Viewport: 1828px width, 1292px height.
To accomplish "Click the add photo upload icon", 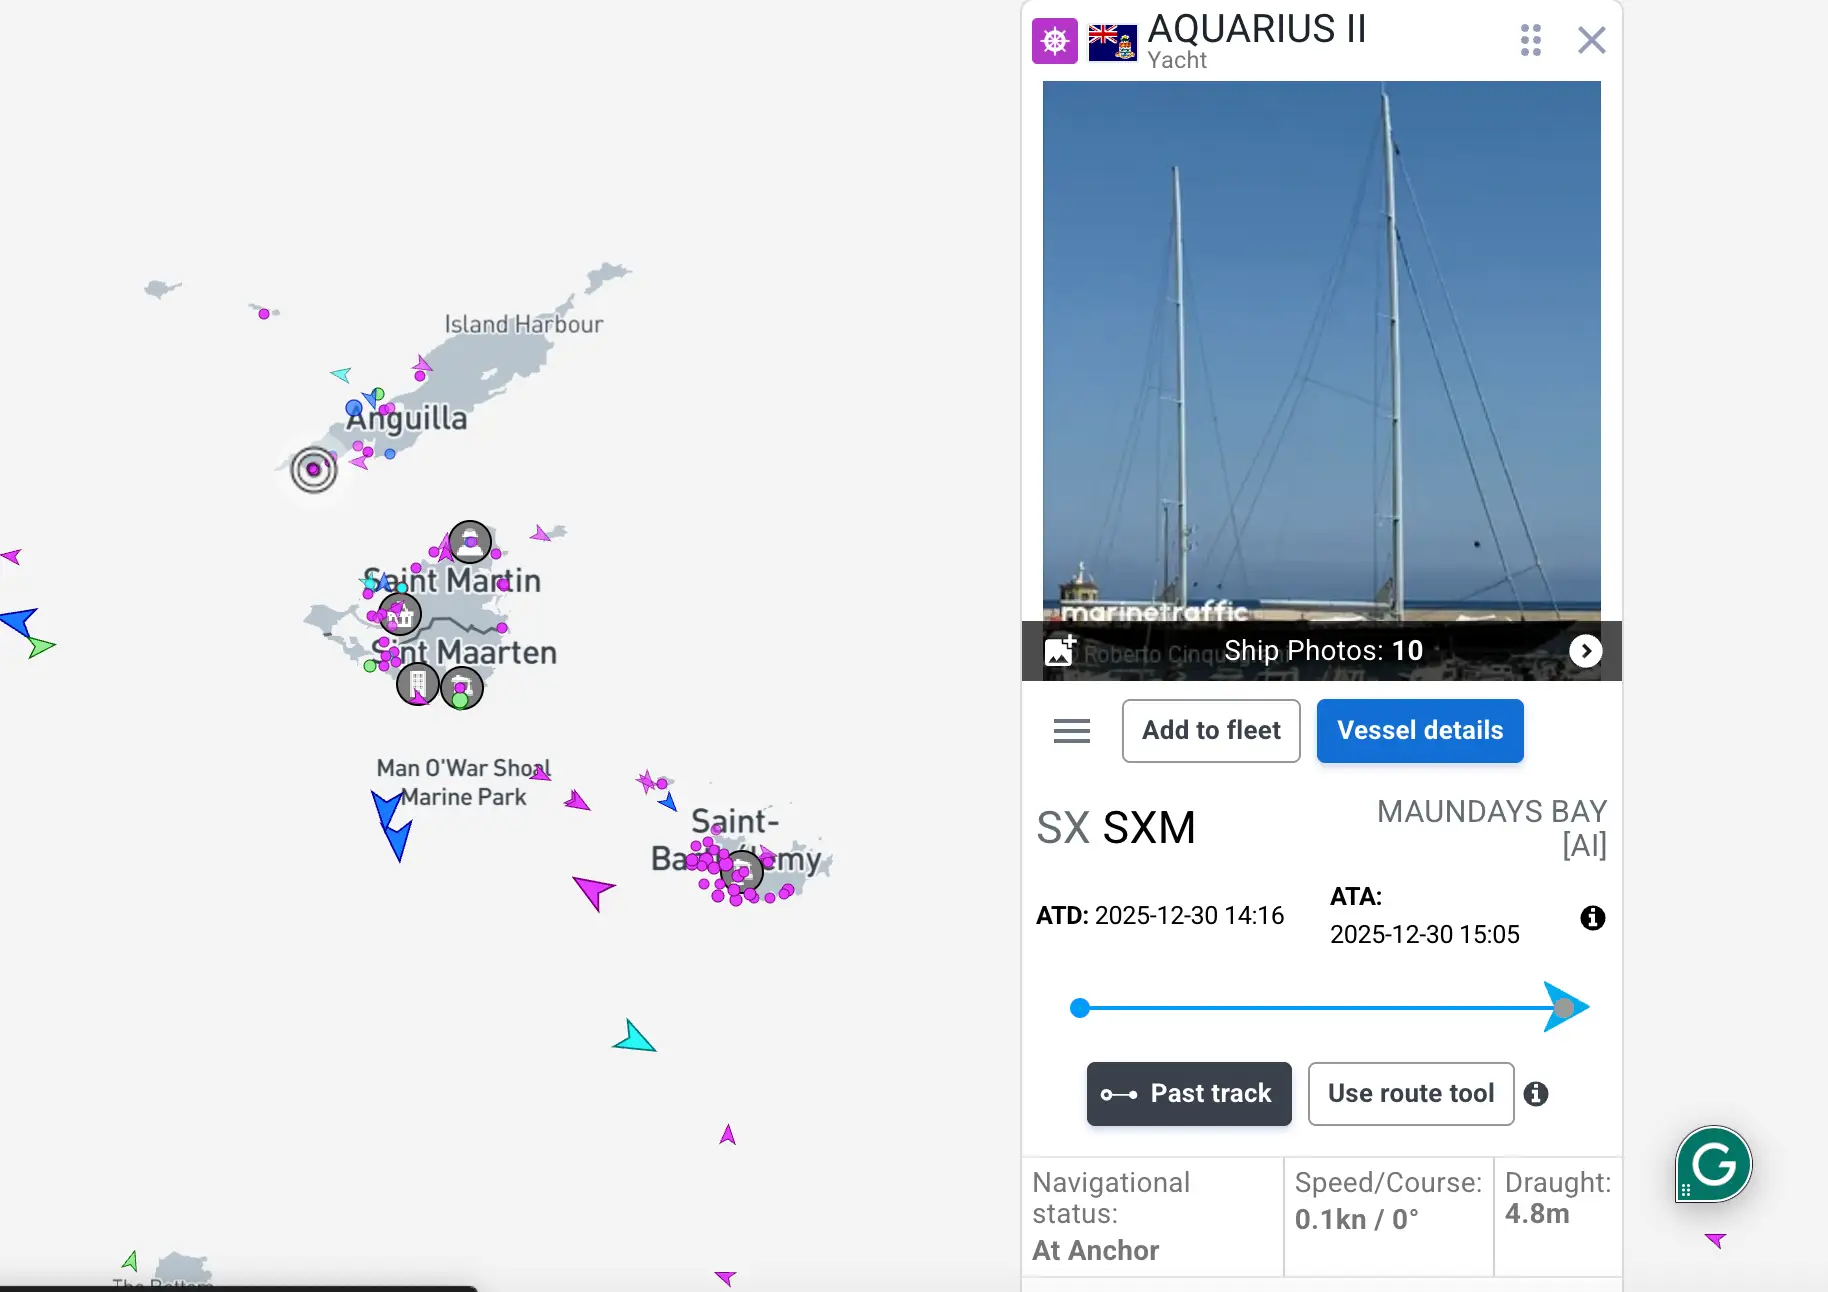I will pos(1060,650).
